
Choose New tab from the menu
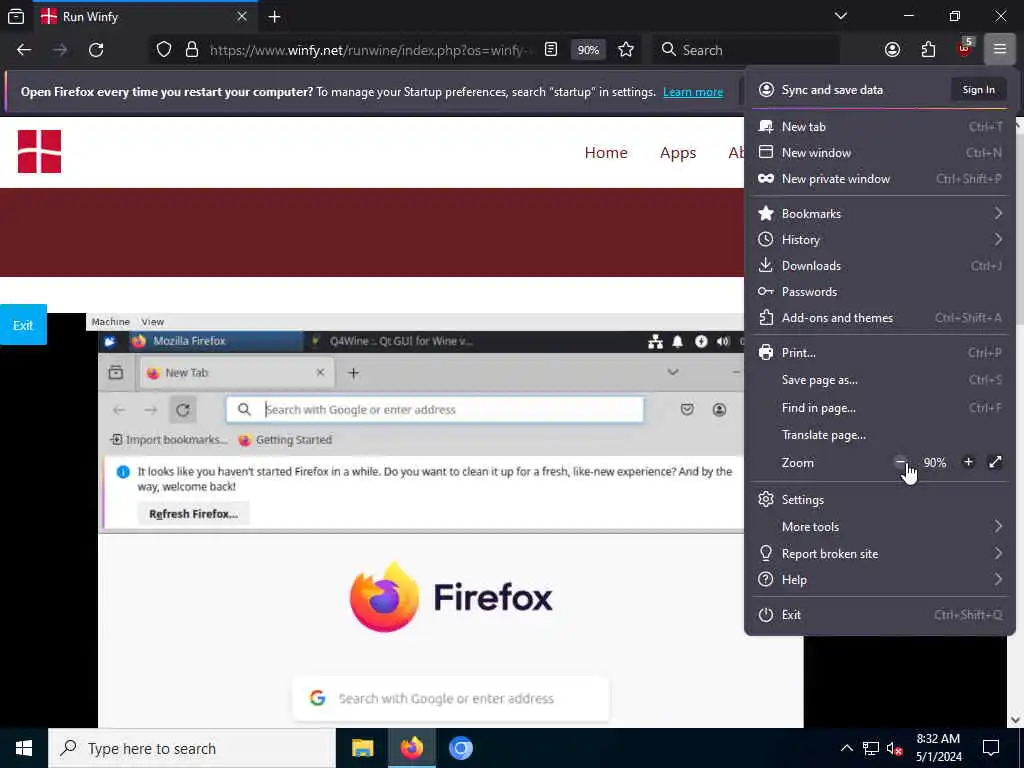coord(880,127)
